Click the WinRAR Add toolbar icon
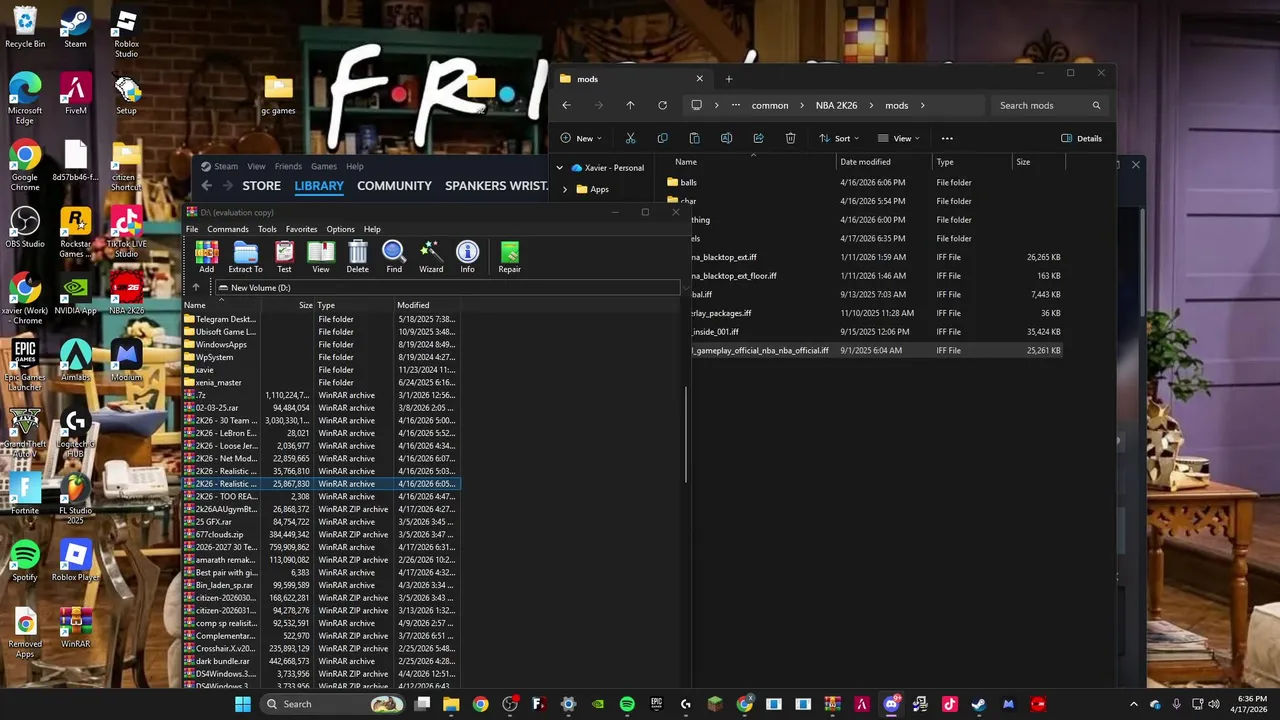 (x=206, y=256)
